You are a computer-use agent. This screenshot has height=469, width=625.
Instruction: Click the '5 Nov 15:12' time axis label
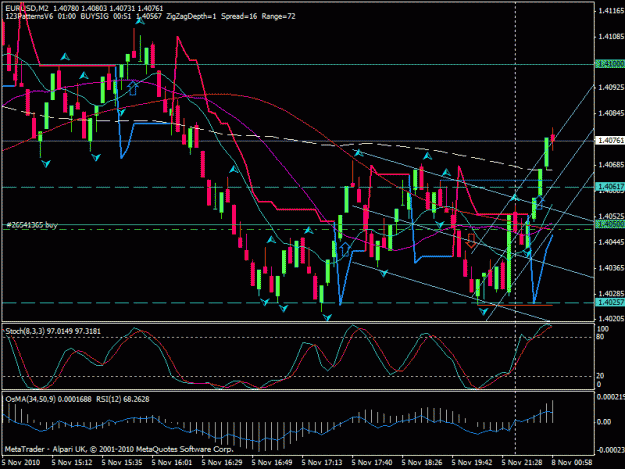click(x=72, y=462)
